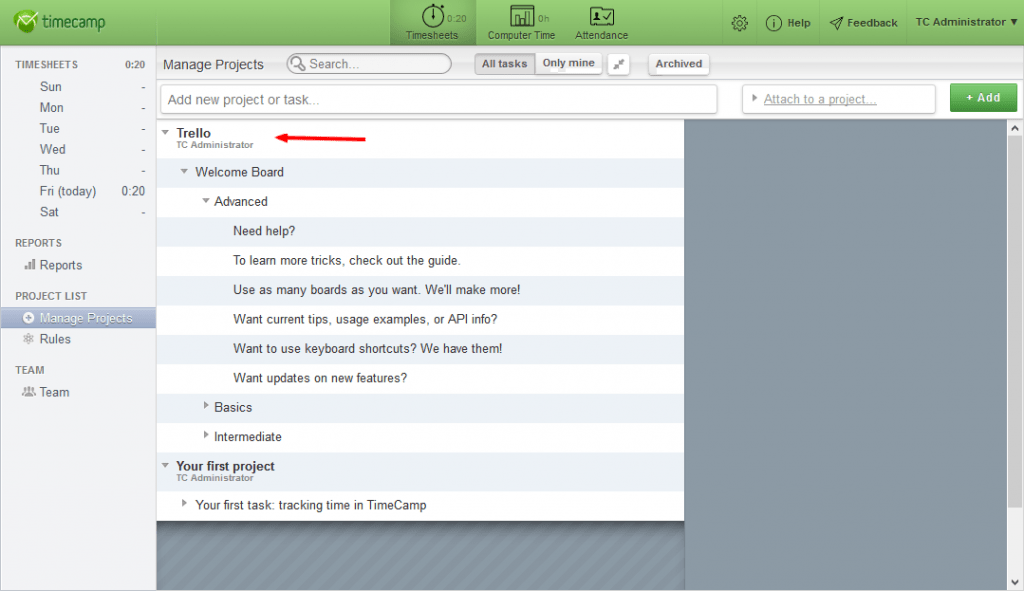
Task: Click the TimeCamp logo
Action: pos(60,22)
